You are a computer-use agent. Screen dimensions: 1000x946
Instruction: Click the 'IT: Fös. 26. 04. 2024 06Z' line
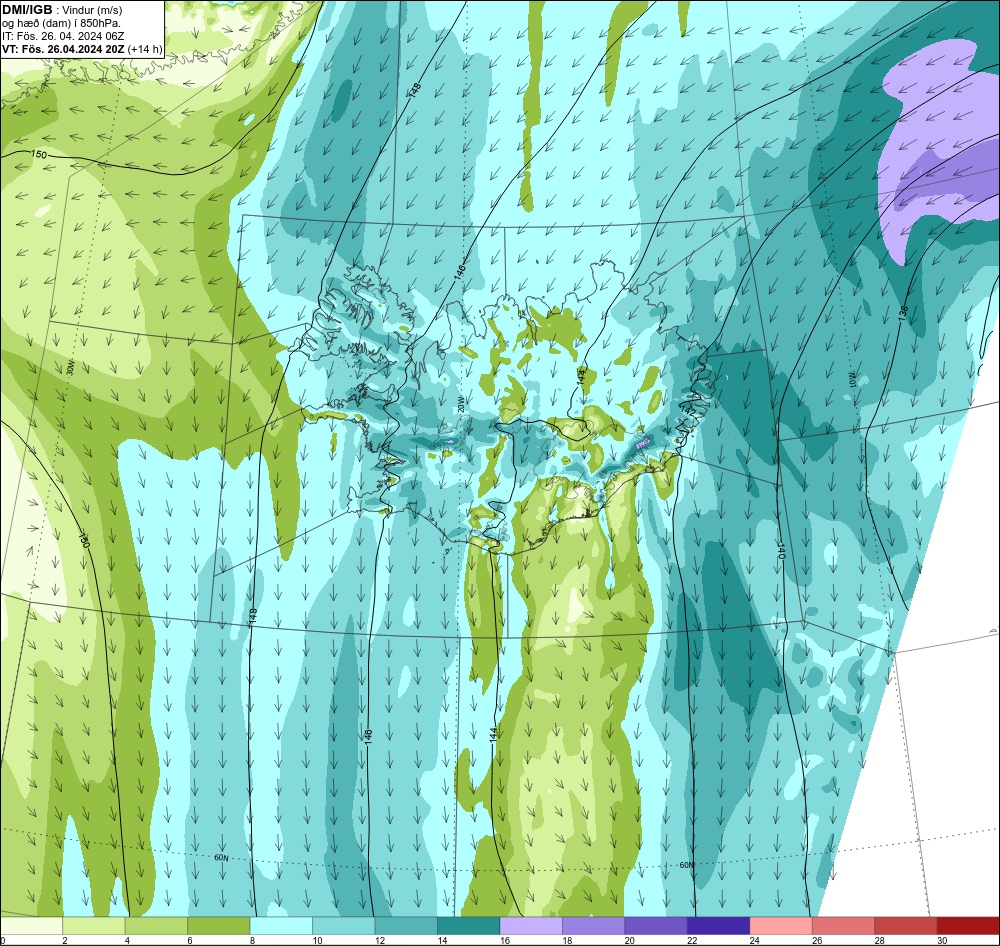click(63, 36)
